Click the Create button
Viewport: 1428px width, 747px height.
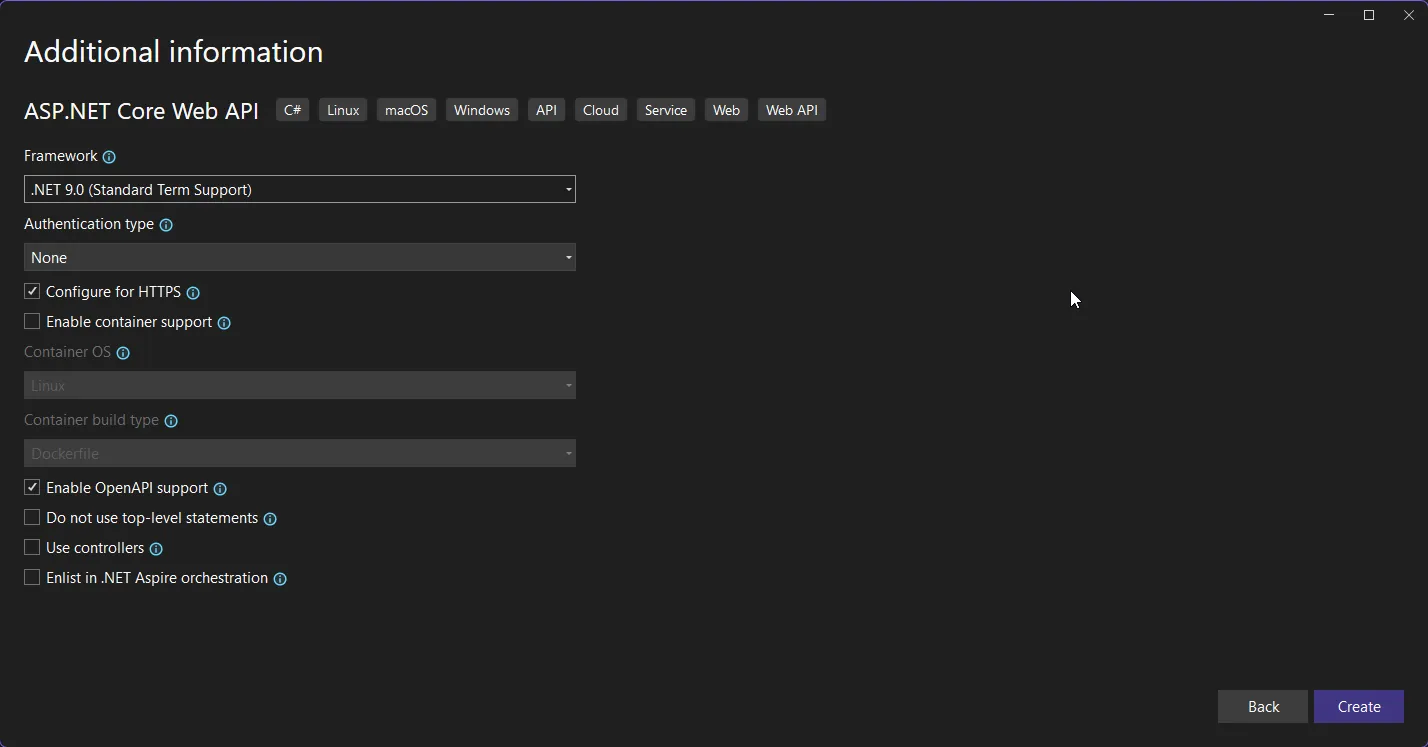(1358, 706)
